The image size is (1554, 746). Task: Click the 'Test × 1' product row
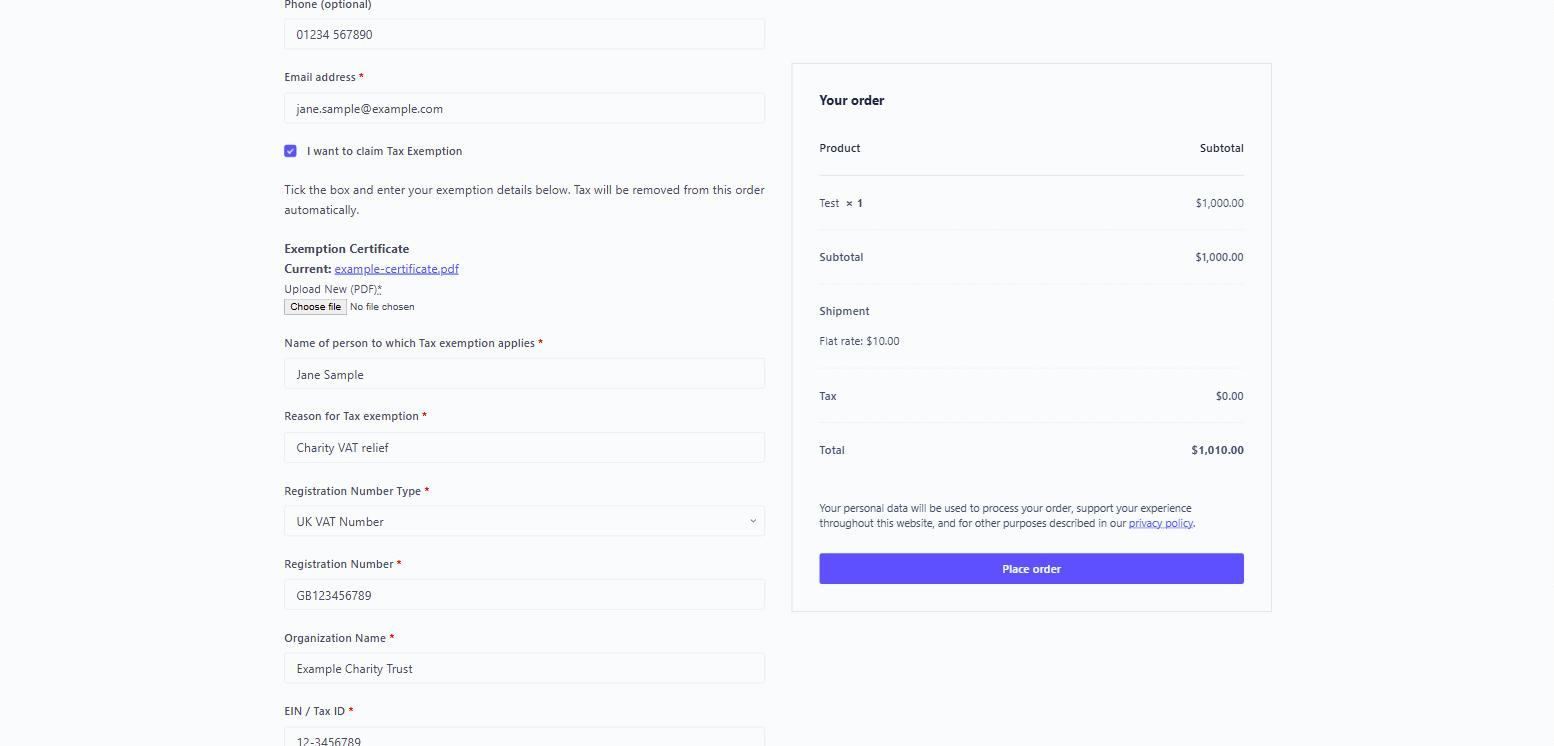[1031, 203]
